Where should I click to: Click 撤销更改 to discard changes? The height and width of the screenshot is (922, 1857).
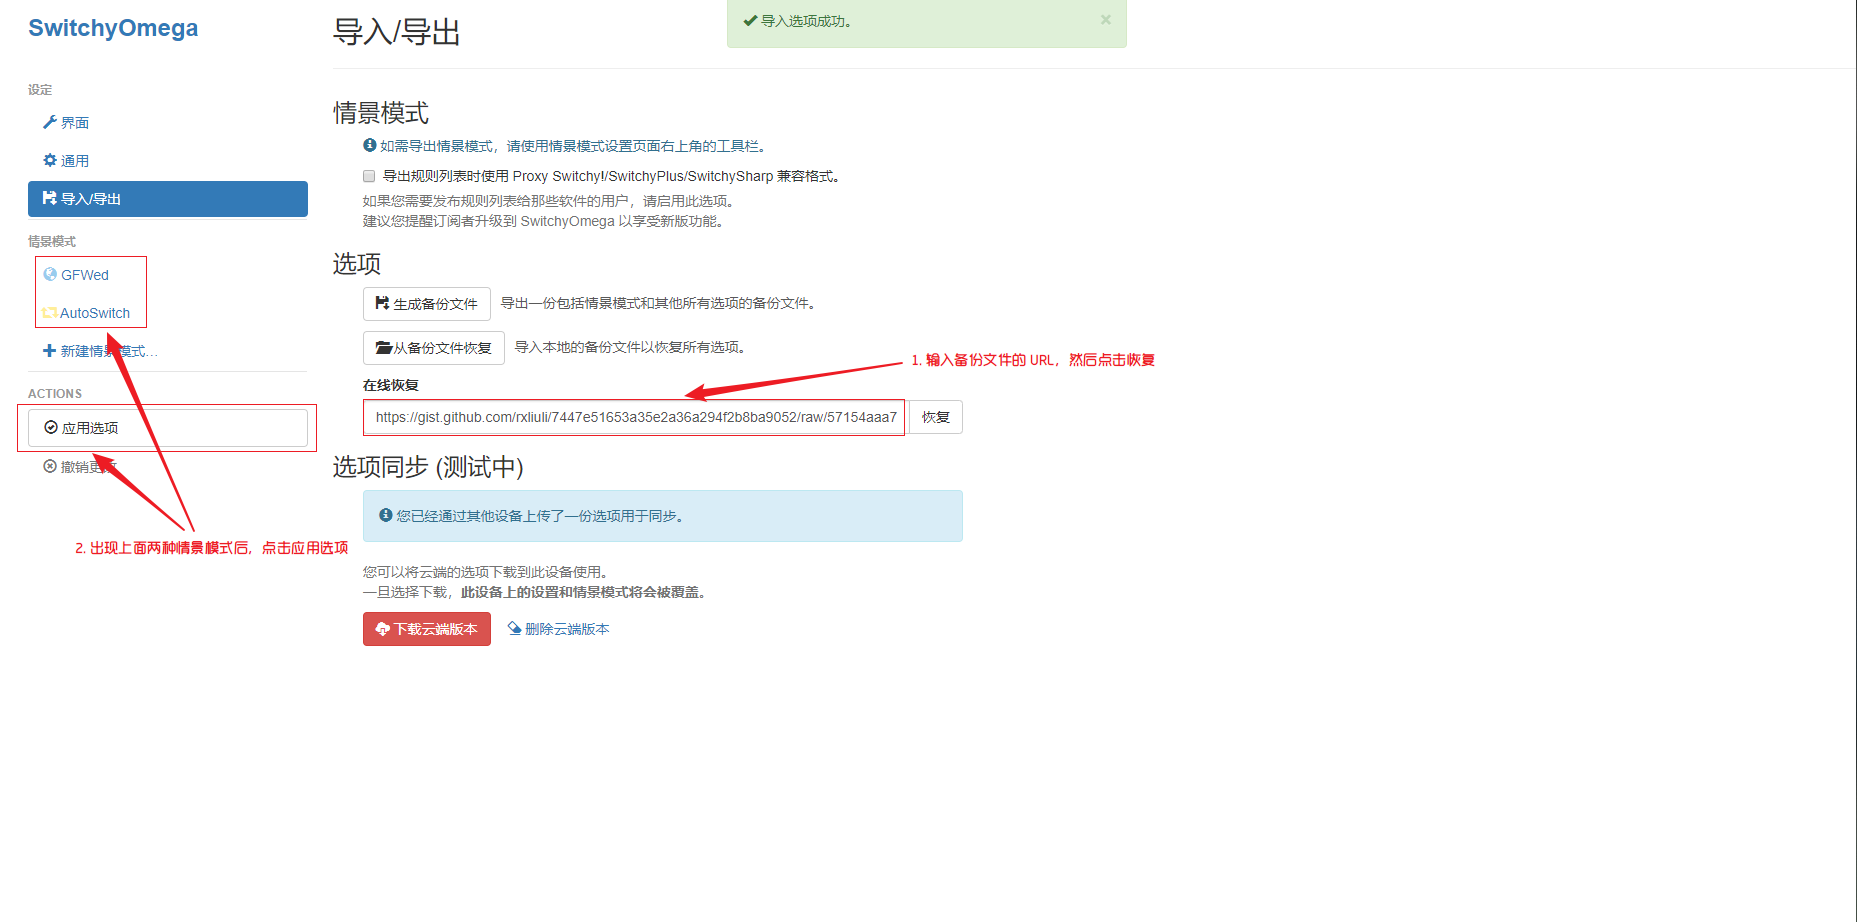point(80,467)
